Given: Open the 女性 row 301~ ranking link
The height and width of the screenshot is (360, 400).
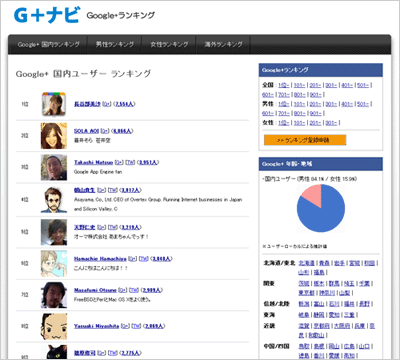Looking at the screenshot, I should [331, 123].
